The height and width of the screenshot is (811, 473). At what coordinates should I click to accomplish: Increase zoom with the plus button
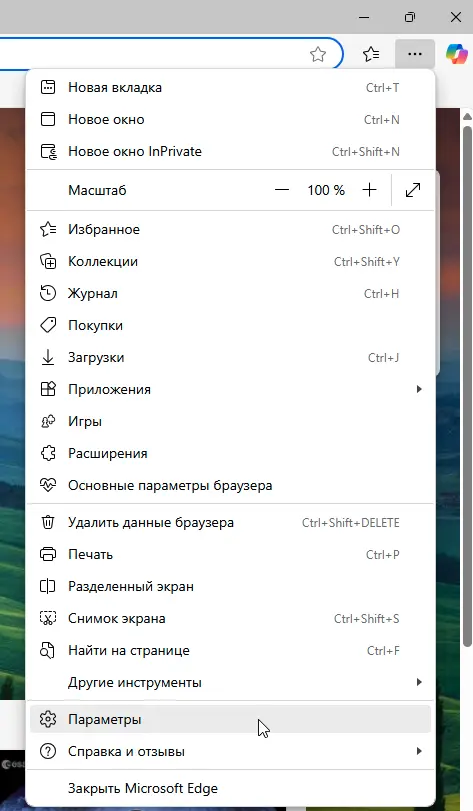pos(370,190)
